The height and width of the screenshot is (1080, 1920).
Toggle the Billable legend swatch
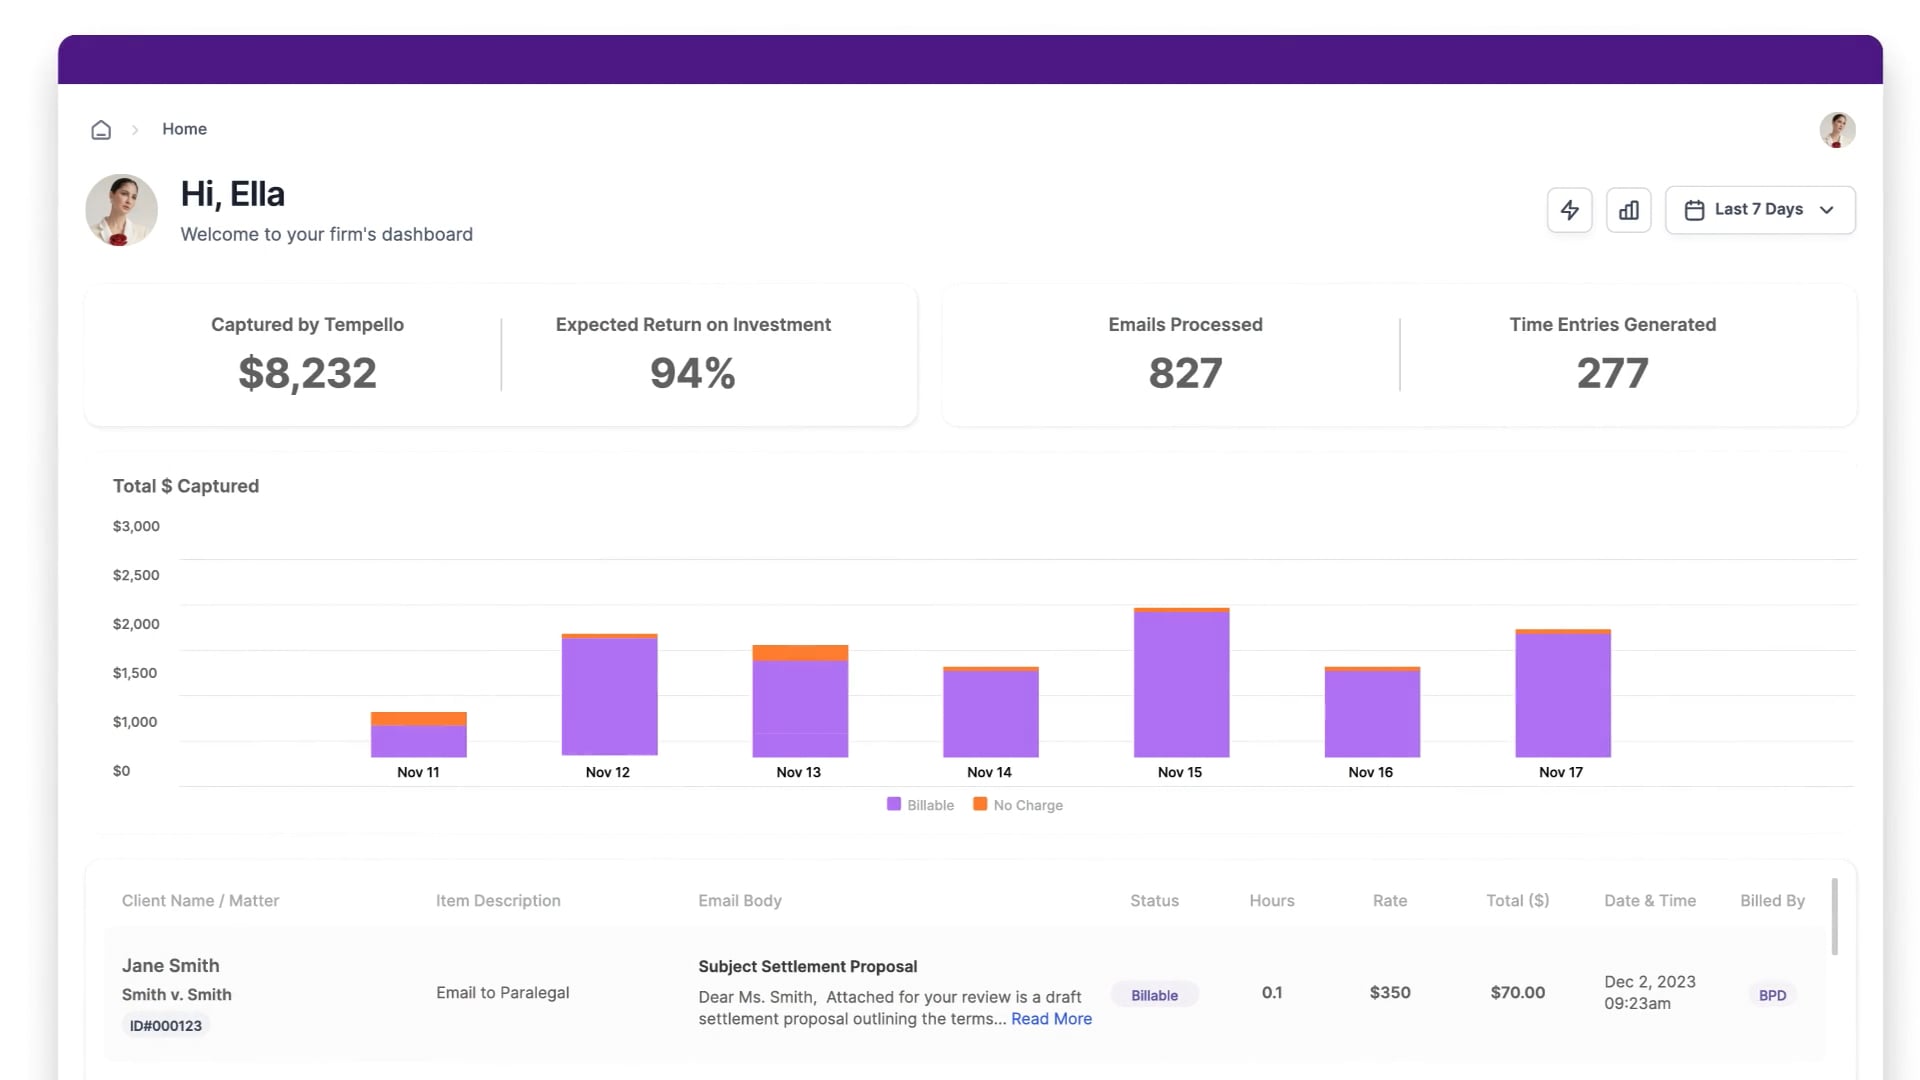point(894,804)
